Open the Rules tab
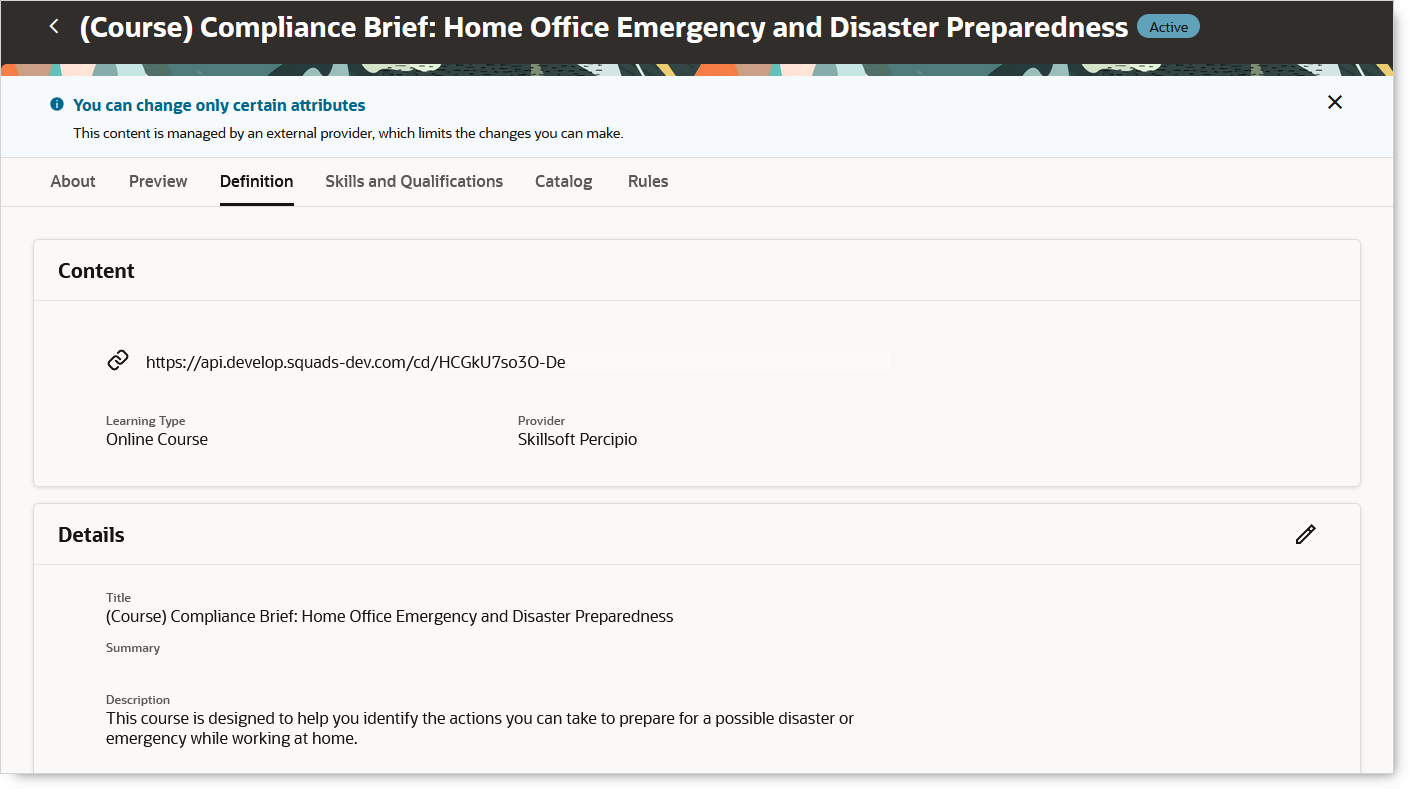Viewport: 1409px width, 789px height. (648, 181)
